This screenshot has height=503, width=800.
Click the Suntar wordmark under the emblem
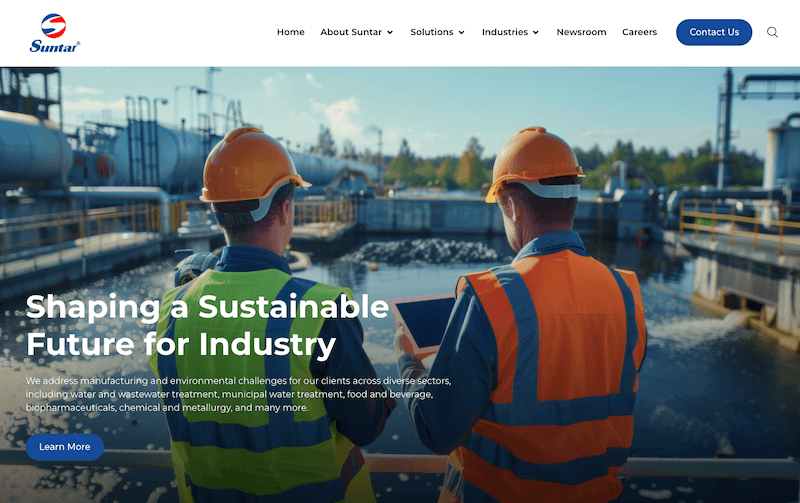click(x=54, y=46)
